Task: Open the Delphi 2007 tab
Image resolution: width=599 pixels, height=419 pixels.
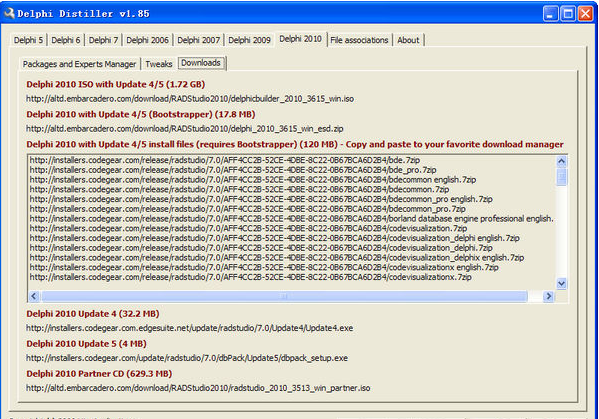Action: pyautogui.click(x=198, y=40)
